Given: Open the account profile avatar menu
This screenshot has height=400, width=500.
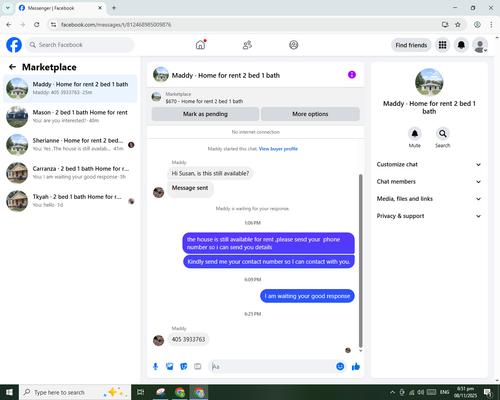Looking at the screenshot, I should [480, 45].
